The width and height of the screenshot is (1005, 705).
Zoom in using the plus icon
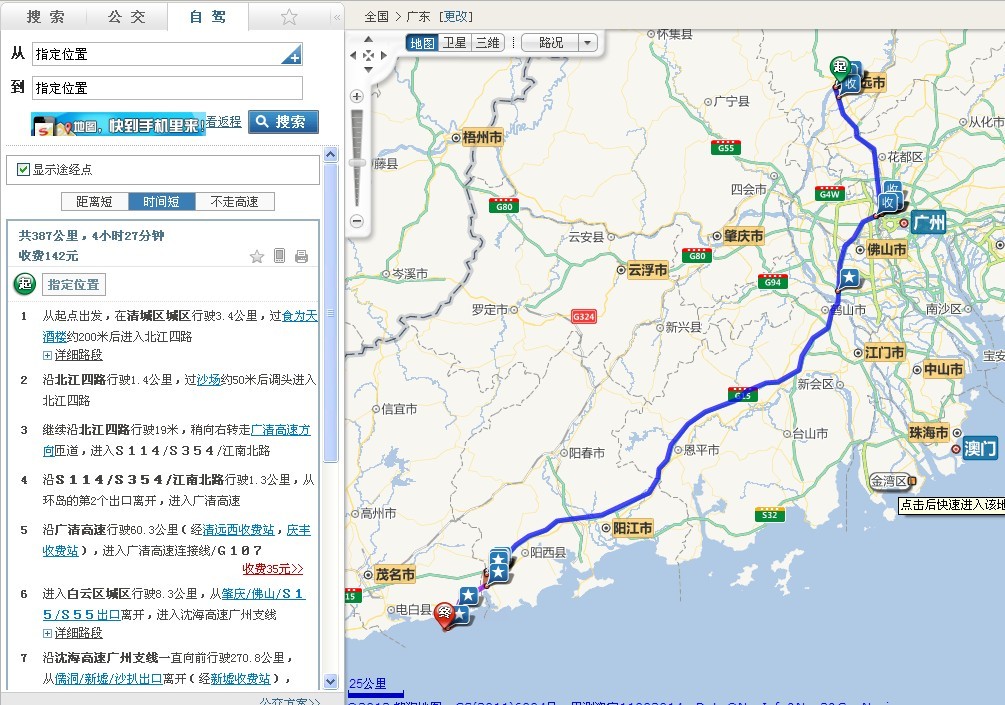tap(356, 97)
